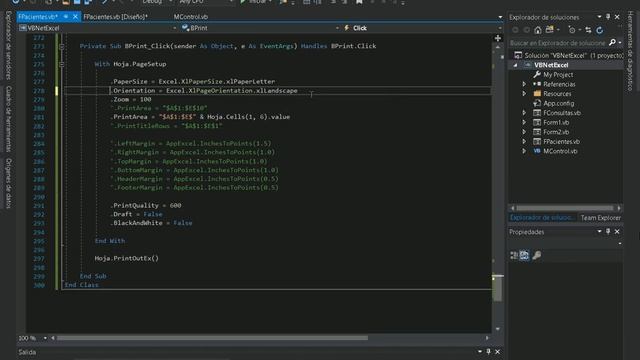Expand the Resources folder node
Screen dimensions: 640x360
click(524, 93)
